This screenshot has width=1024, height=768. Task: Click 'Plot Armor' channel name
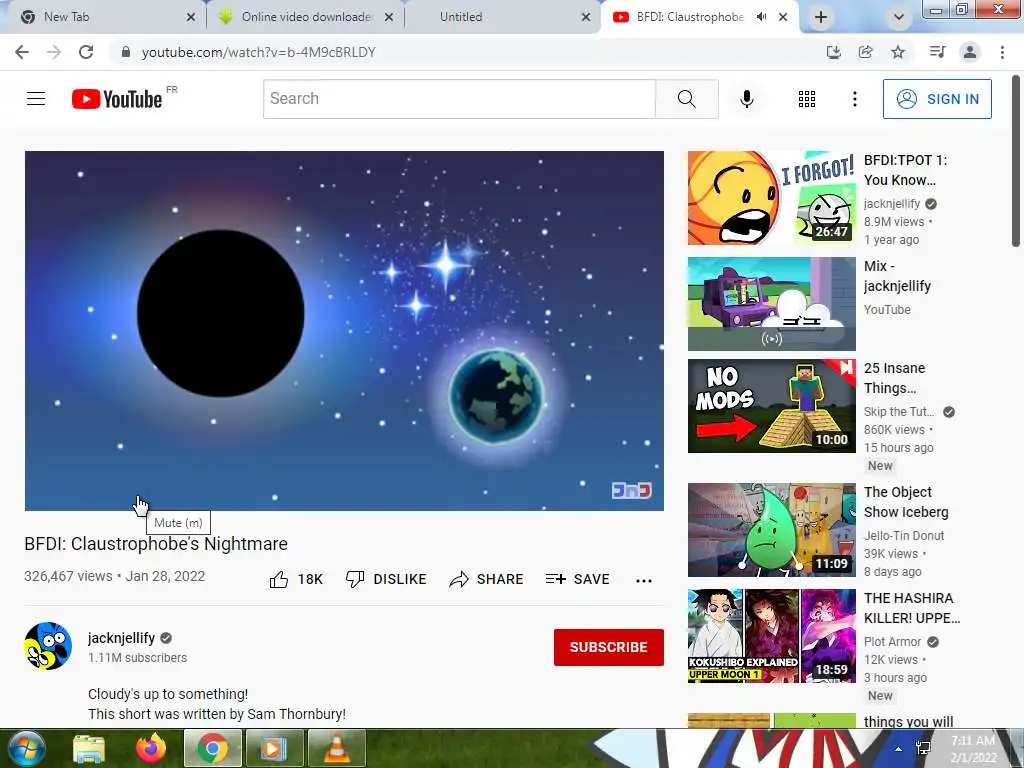(x=892, y=641)
